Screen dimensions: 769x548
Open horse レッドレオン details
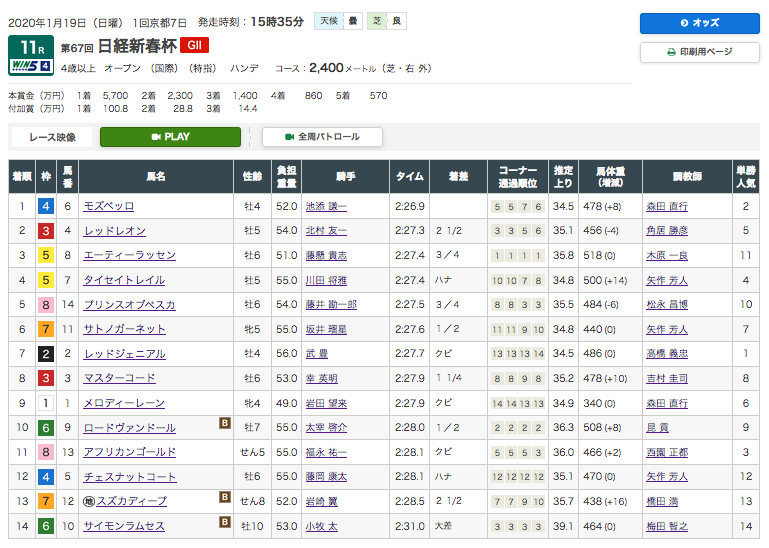click(114, 231)
